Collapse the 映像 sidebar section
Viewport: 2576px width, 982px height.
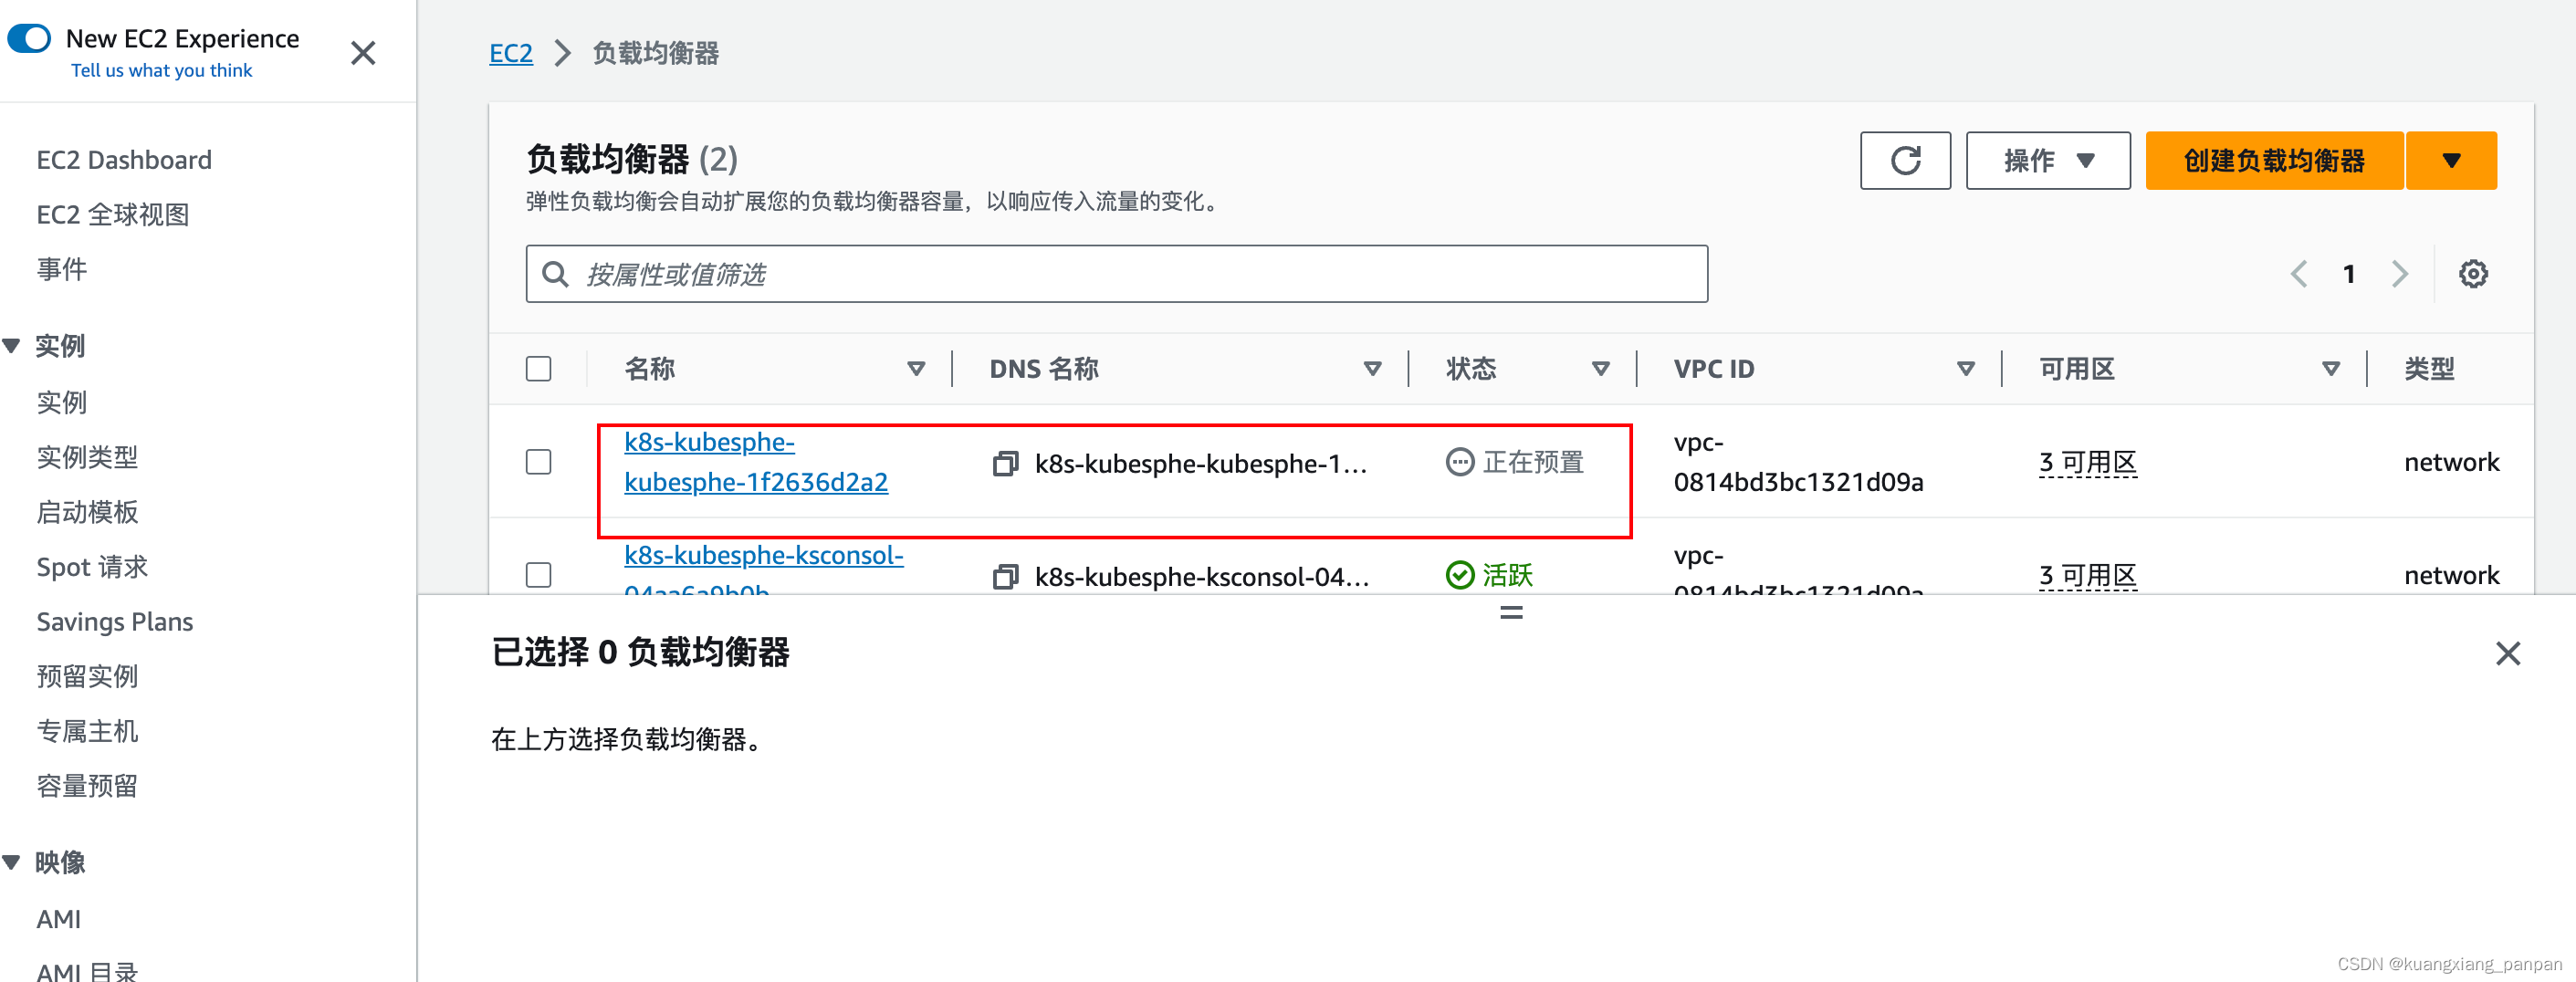click(12, 862)
